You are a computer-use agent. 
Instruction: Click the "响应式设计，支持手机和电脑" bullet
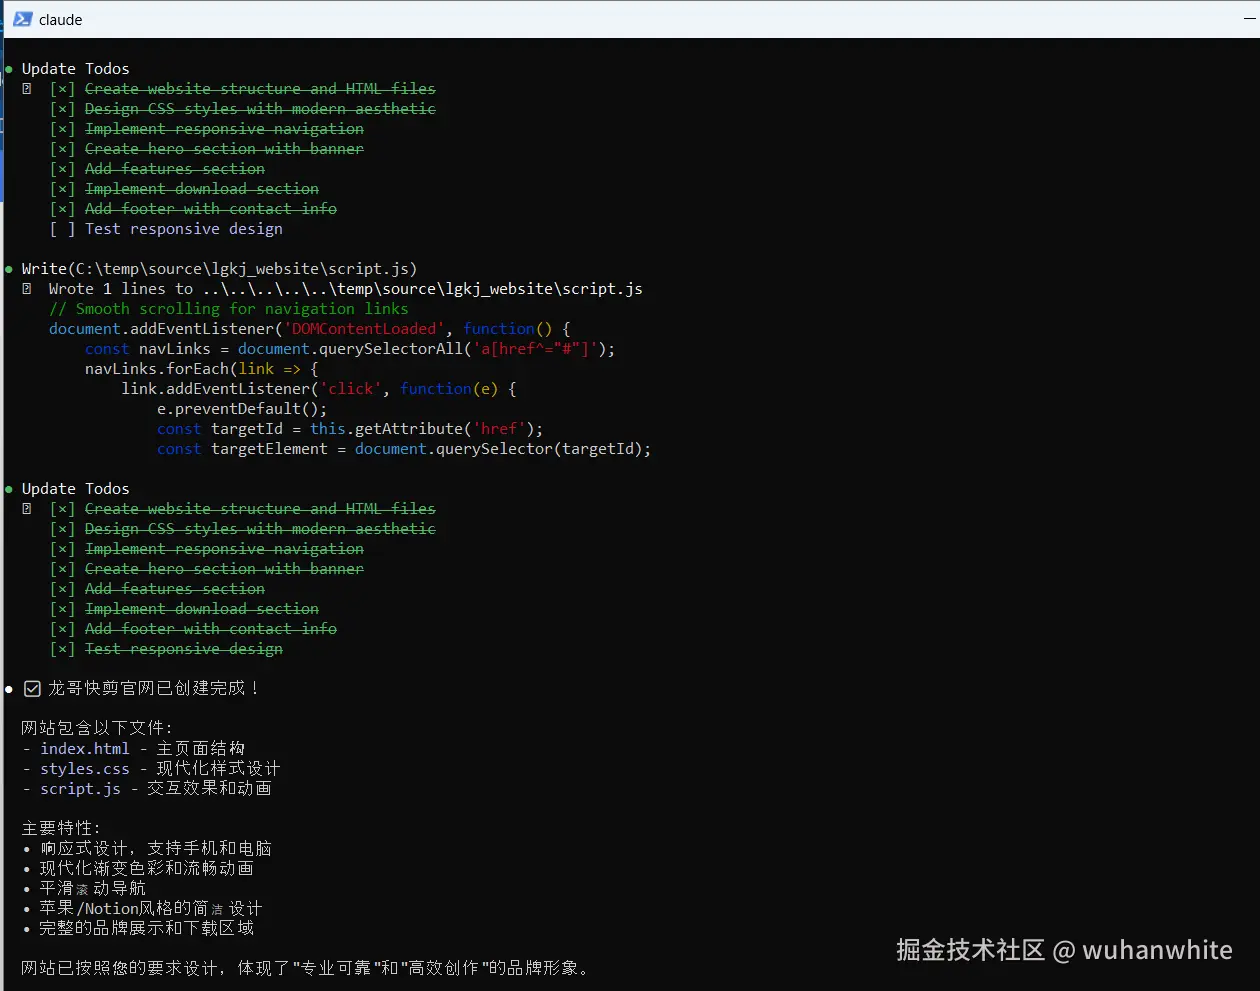[156, 848]
